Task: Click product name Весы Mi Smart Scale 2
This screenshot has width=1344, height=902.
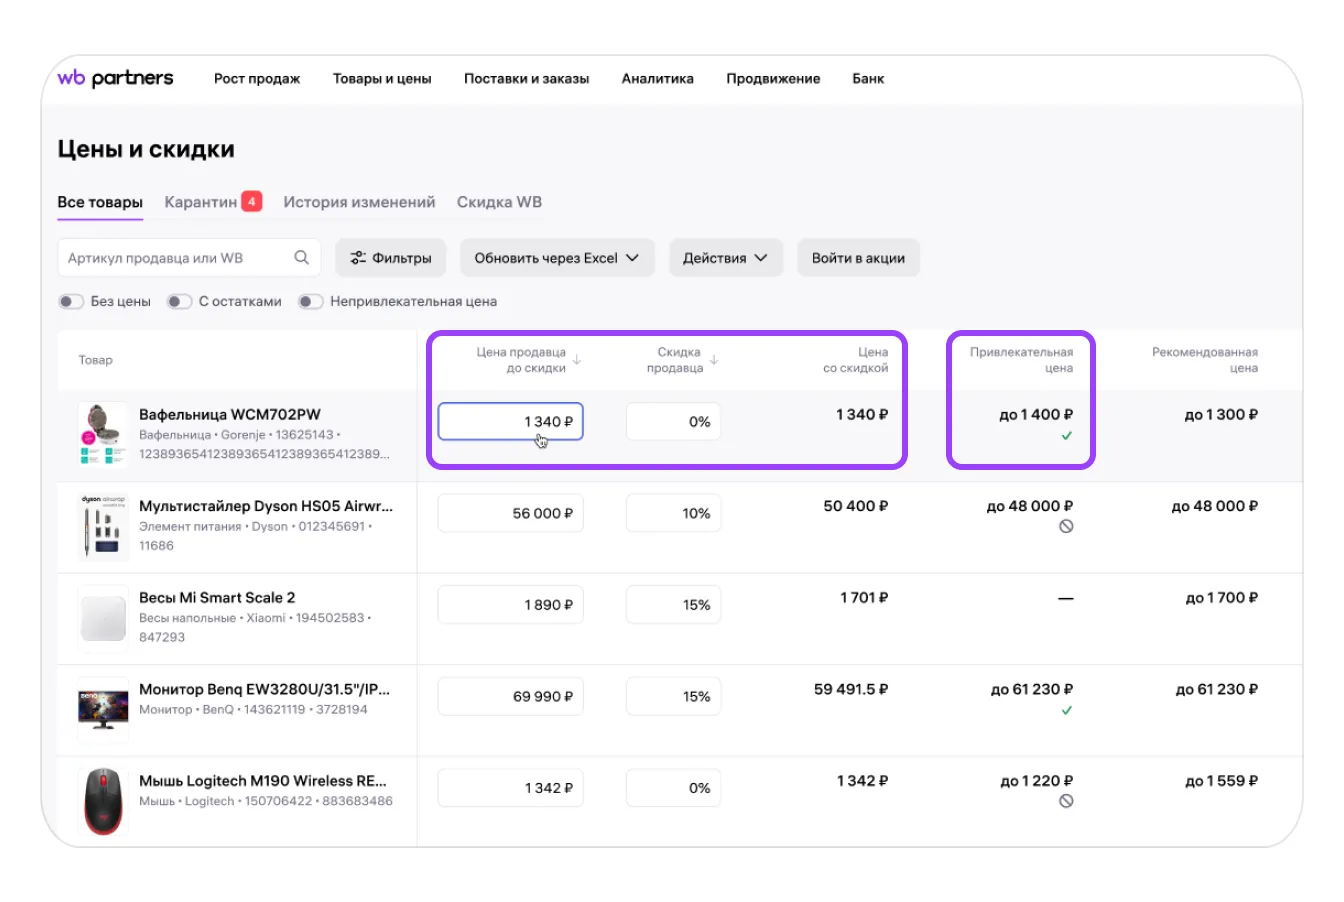Action: (217, 597)
